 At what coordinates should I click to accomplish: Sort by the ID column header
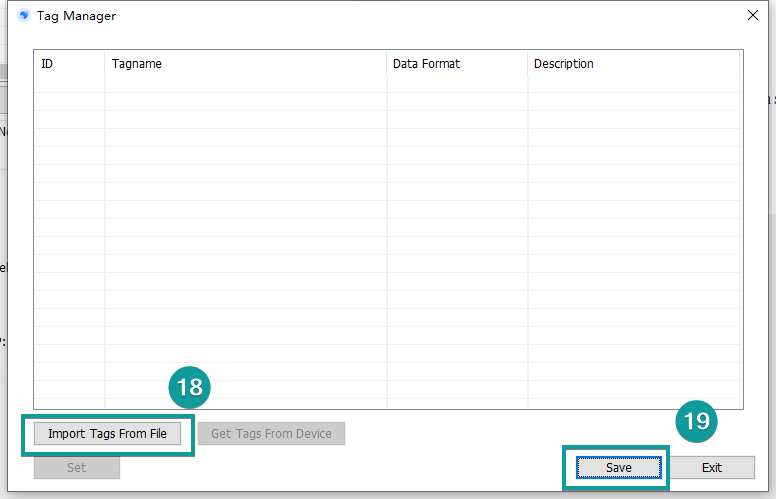69,64
